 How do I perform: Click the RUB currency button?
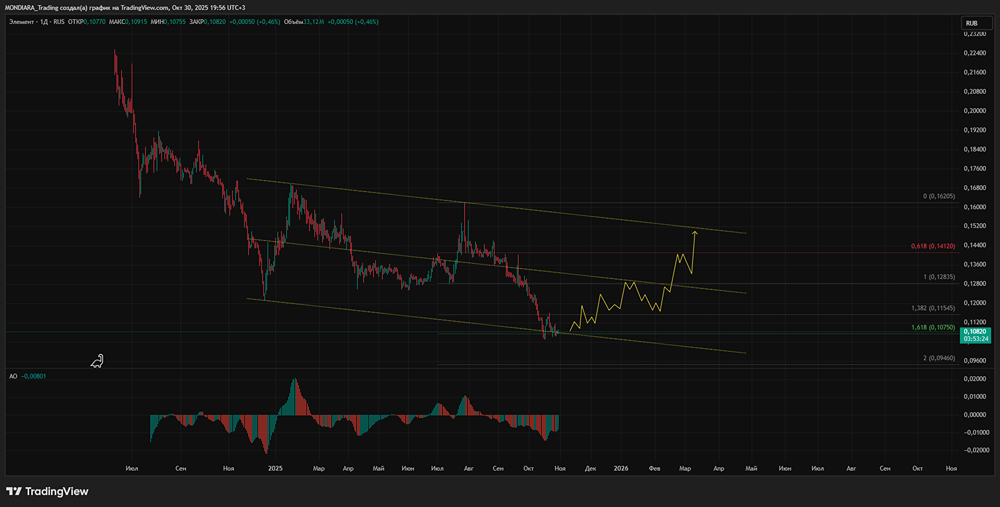coord(976,23)
